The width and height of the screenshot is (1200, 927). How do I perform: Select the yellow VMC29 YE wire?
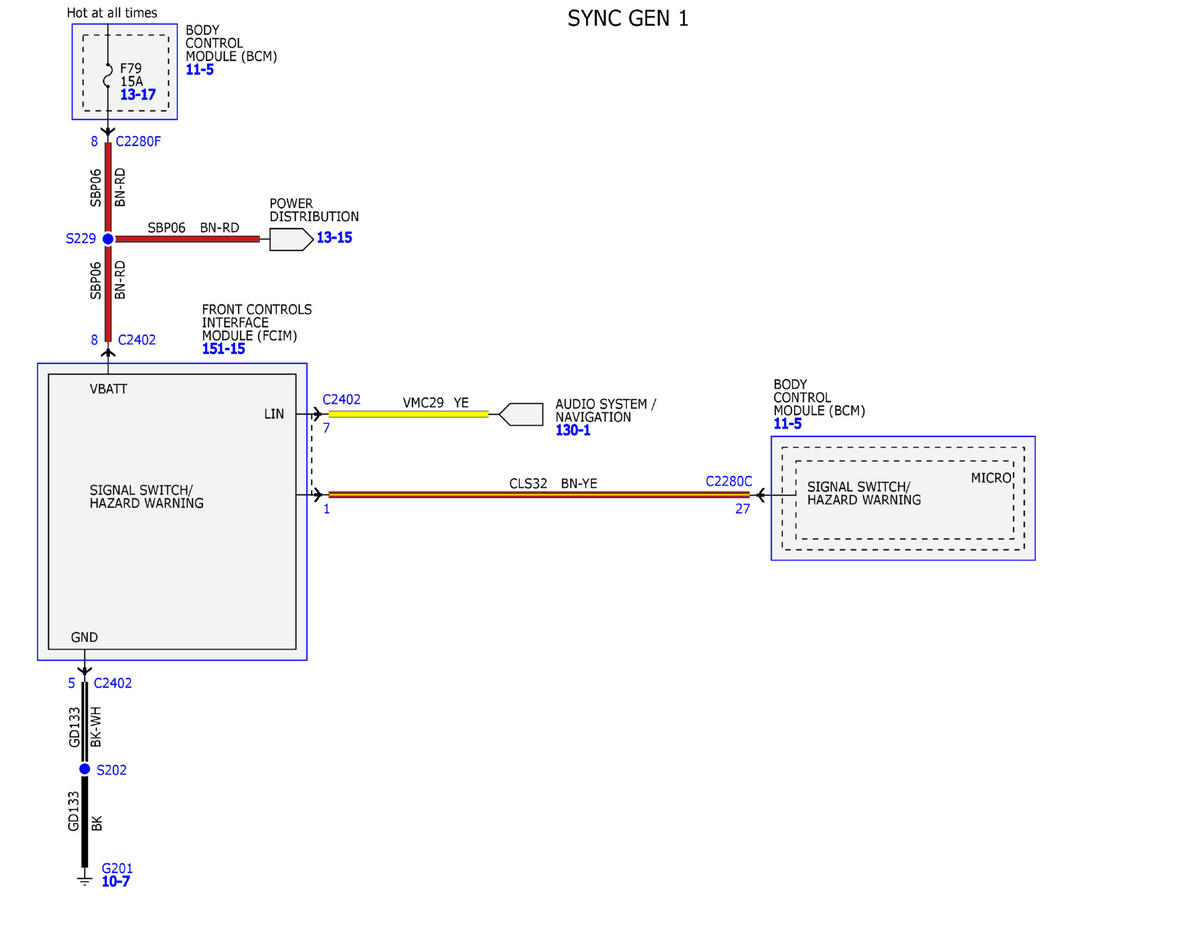[x=408, y=413]
